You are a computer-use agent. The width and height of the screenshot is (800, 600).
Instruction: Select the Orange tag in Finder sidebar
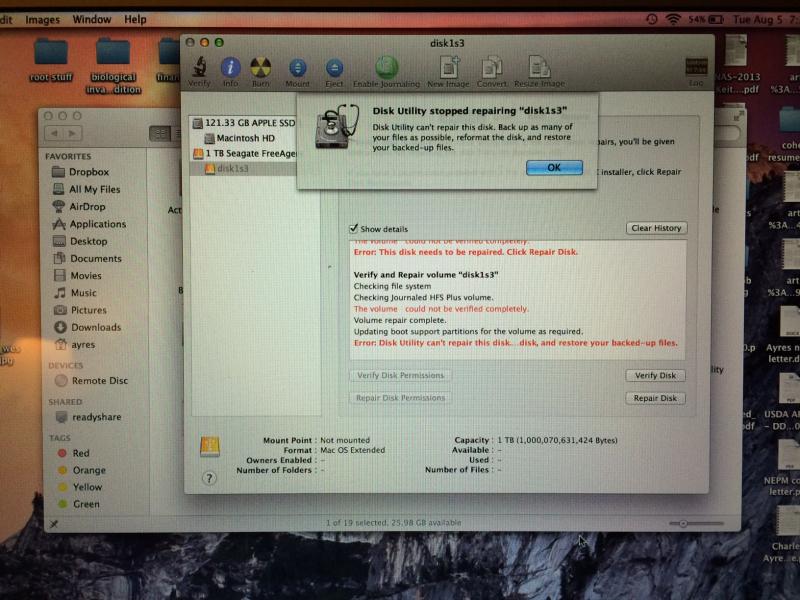coord(82,470)
